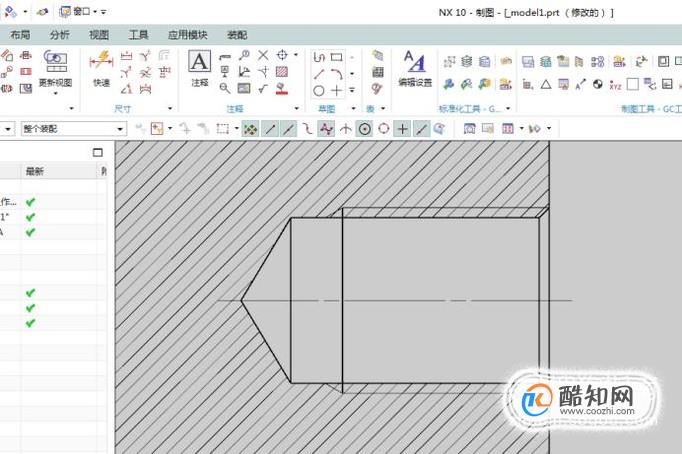Start the 快速 rapid dimension tool
Image resolution: width=682 pixels, height=454 pixels.
coord(101,69)
